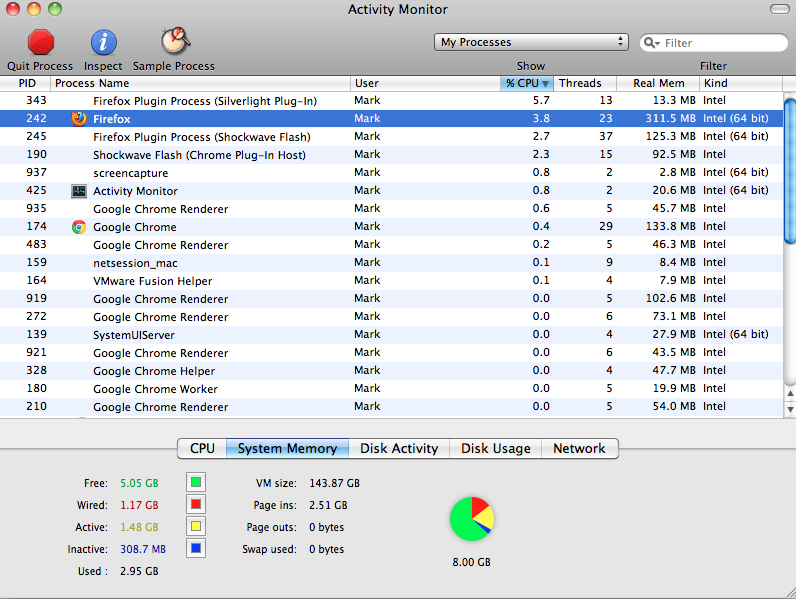Select the netsession_mac process row
796x599 pixels.
coord(391,262)
